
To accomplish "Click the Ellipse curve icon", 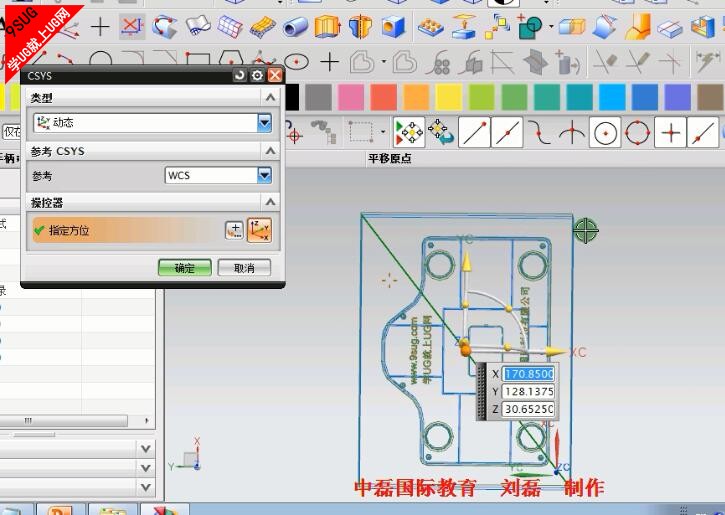I will pos(296,61).
